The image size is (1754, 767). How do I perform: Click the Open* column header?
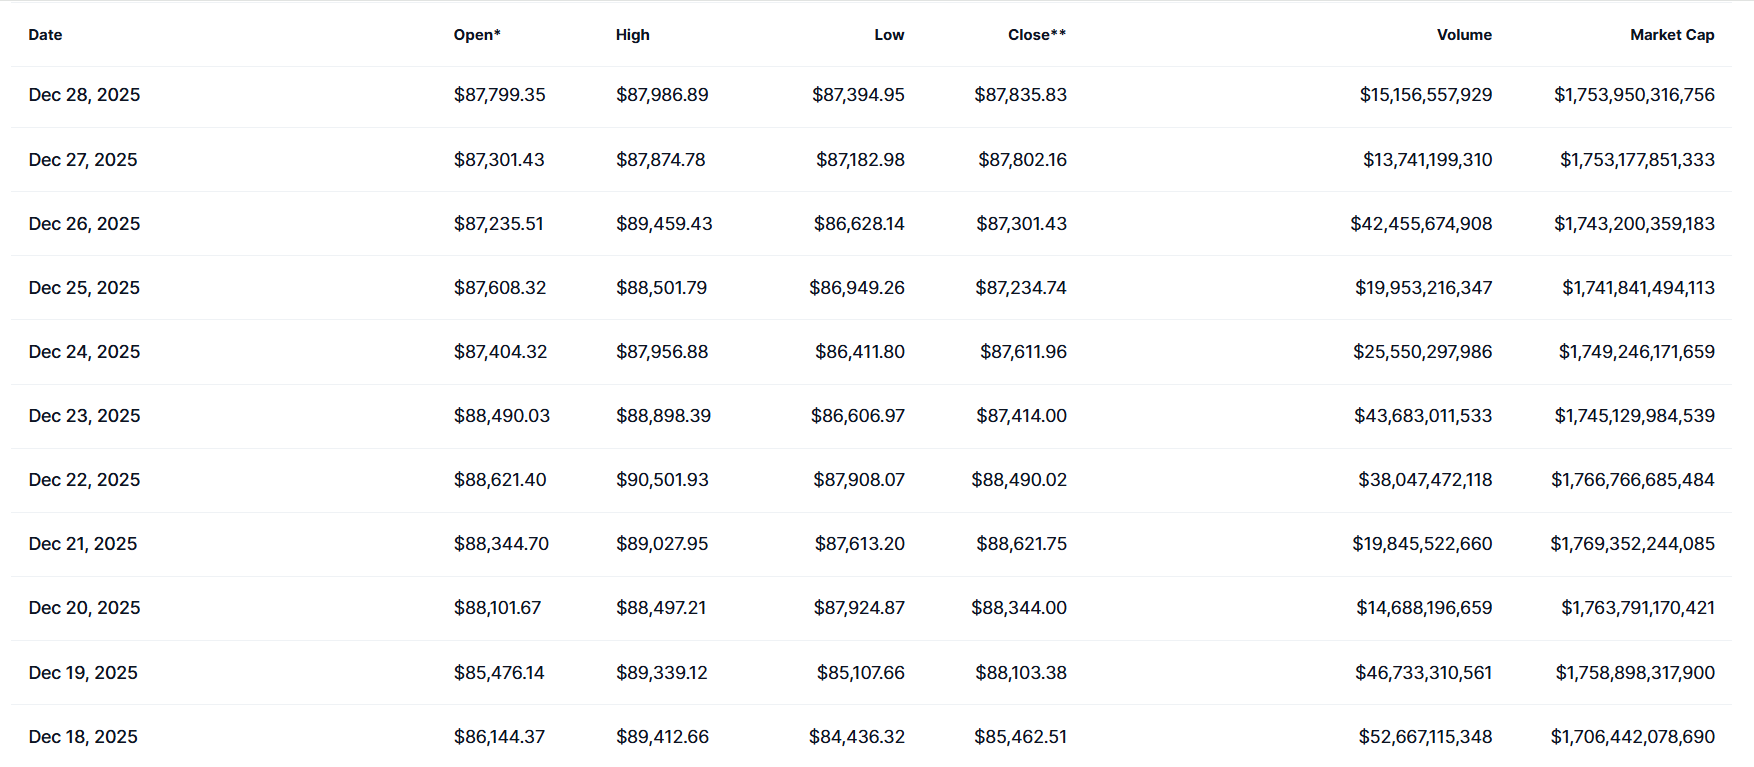(476, 35)
